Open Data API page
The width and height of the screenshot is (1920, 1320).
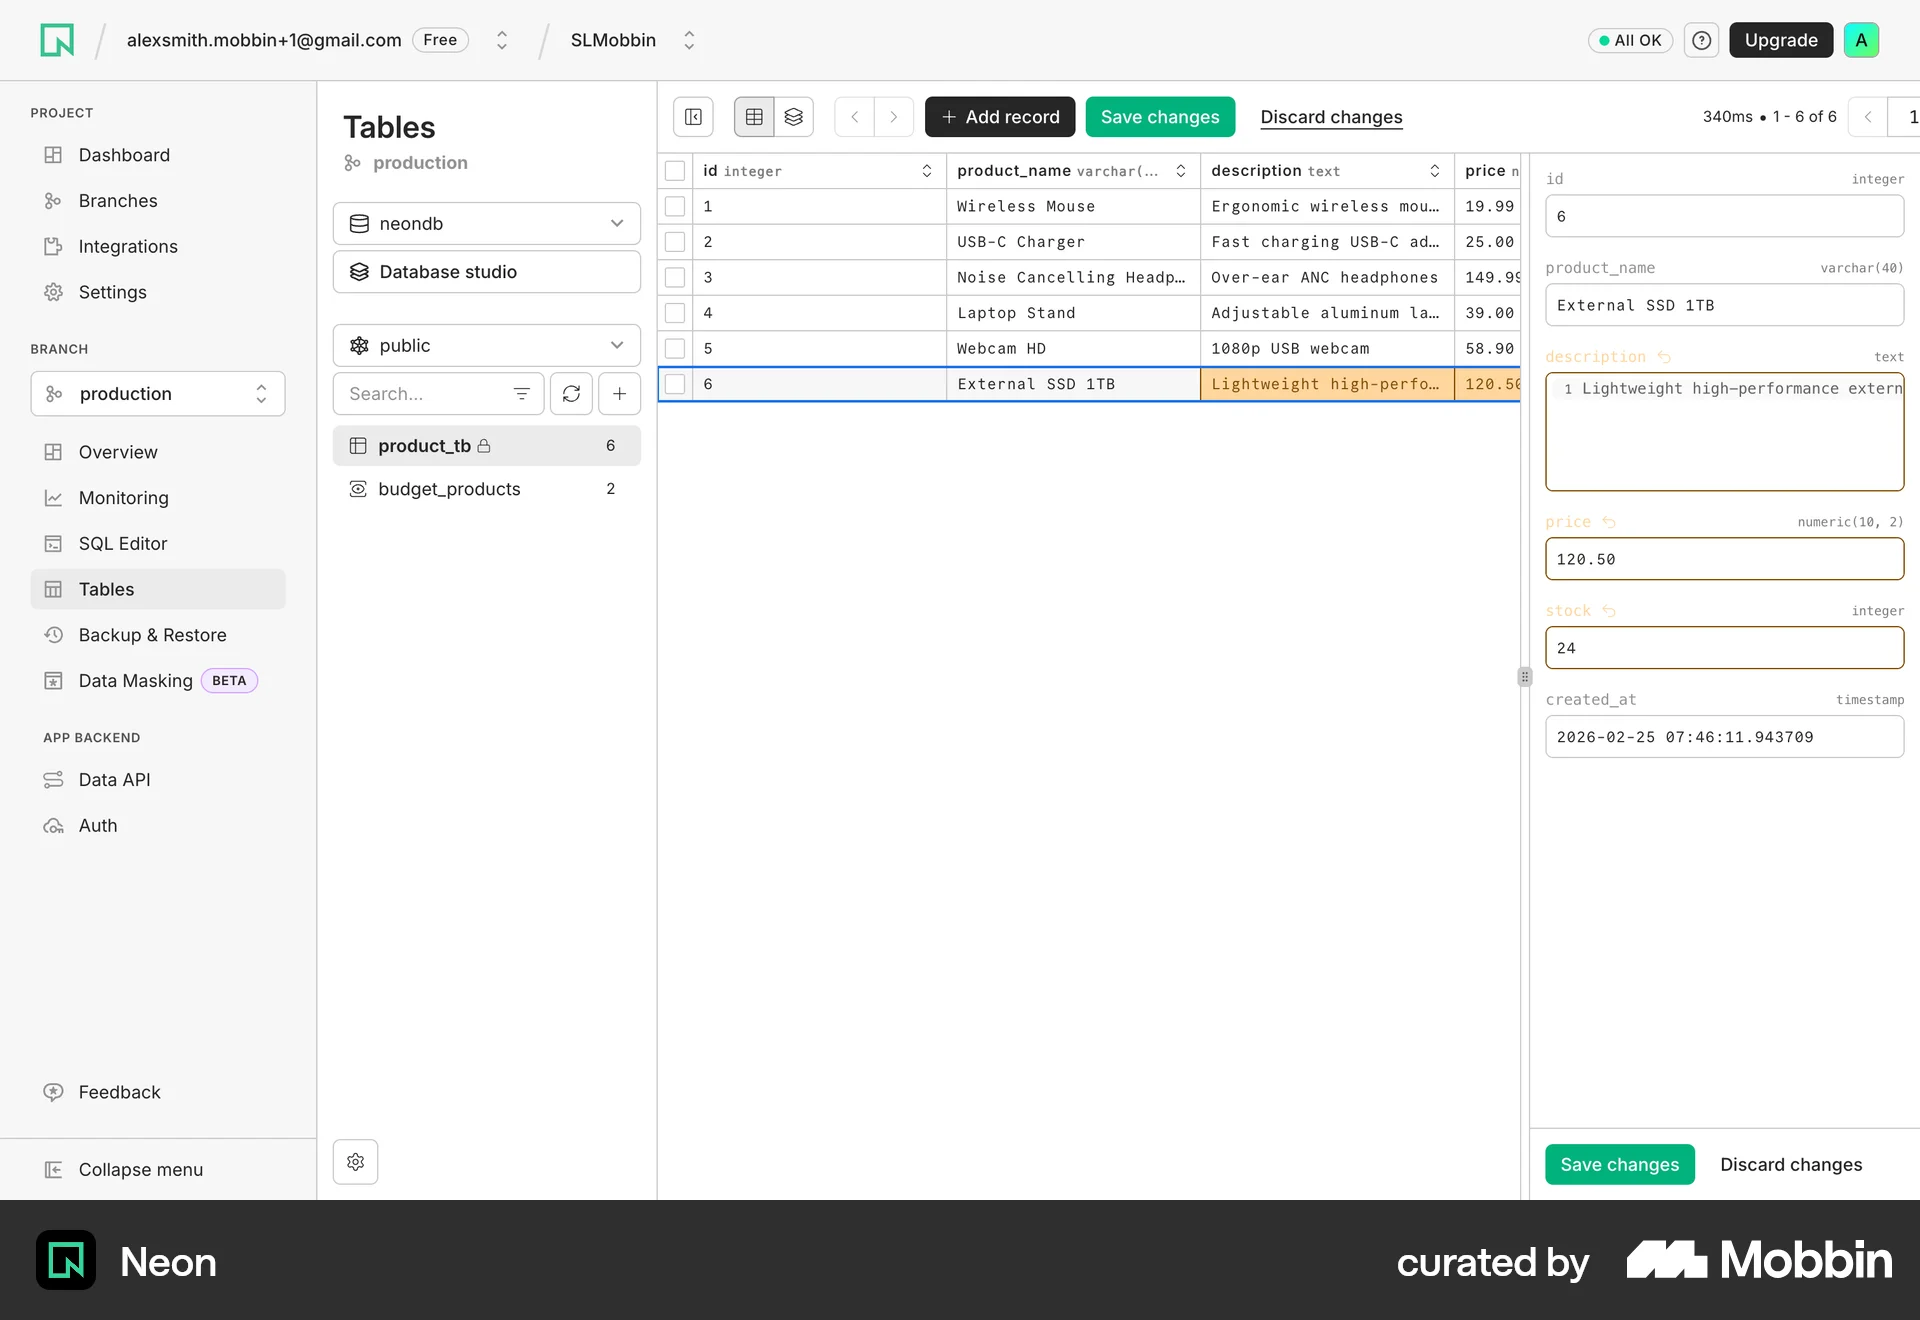click(x=158, y=780)
